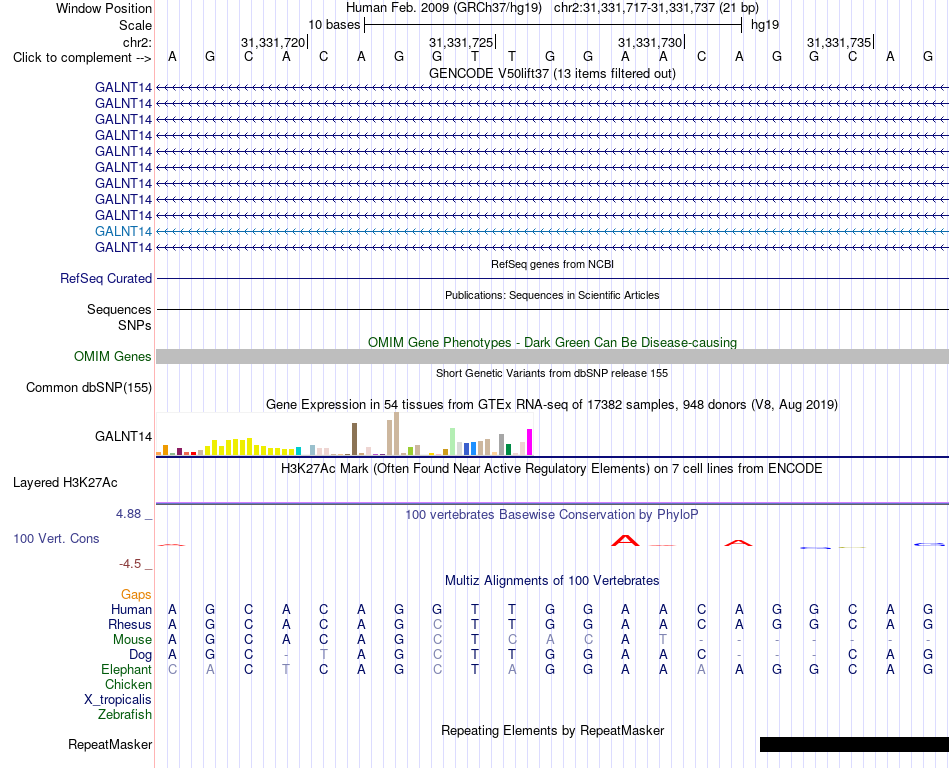Click the 4.88 PhyloP maximum value
This screenshot has width=950, height=768.
click(x=128, y=514)
